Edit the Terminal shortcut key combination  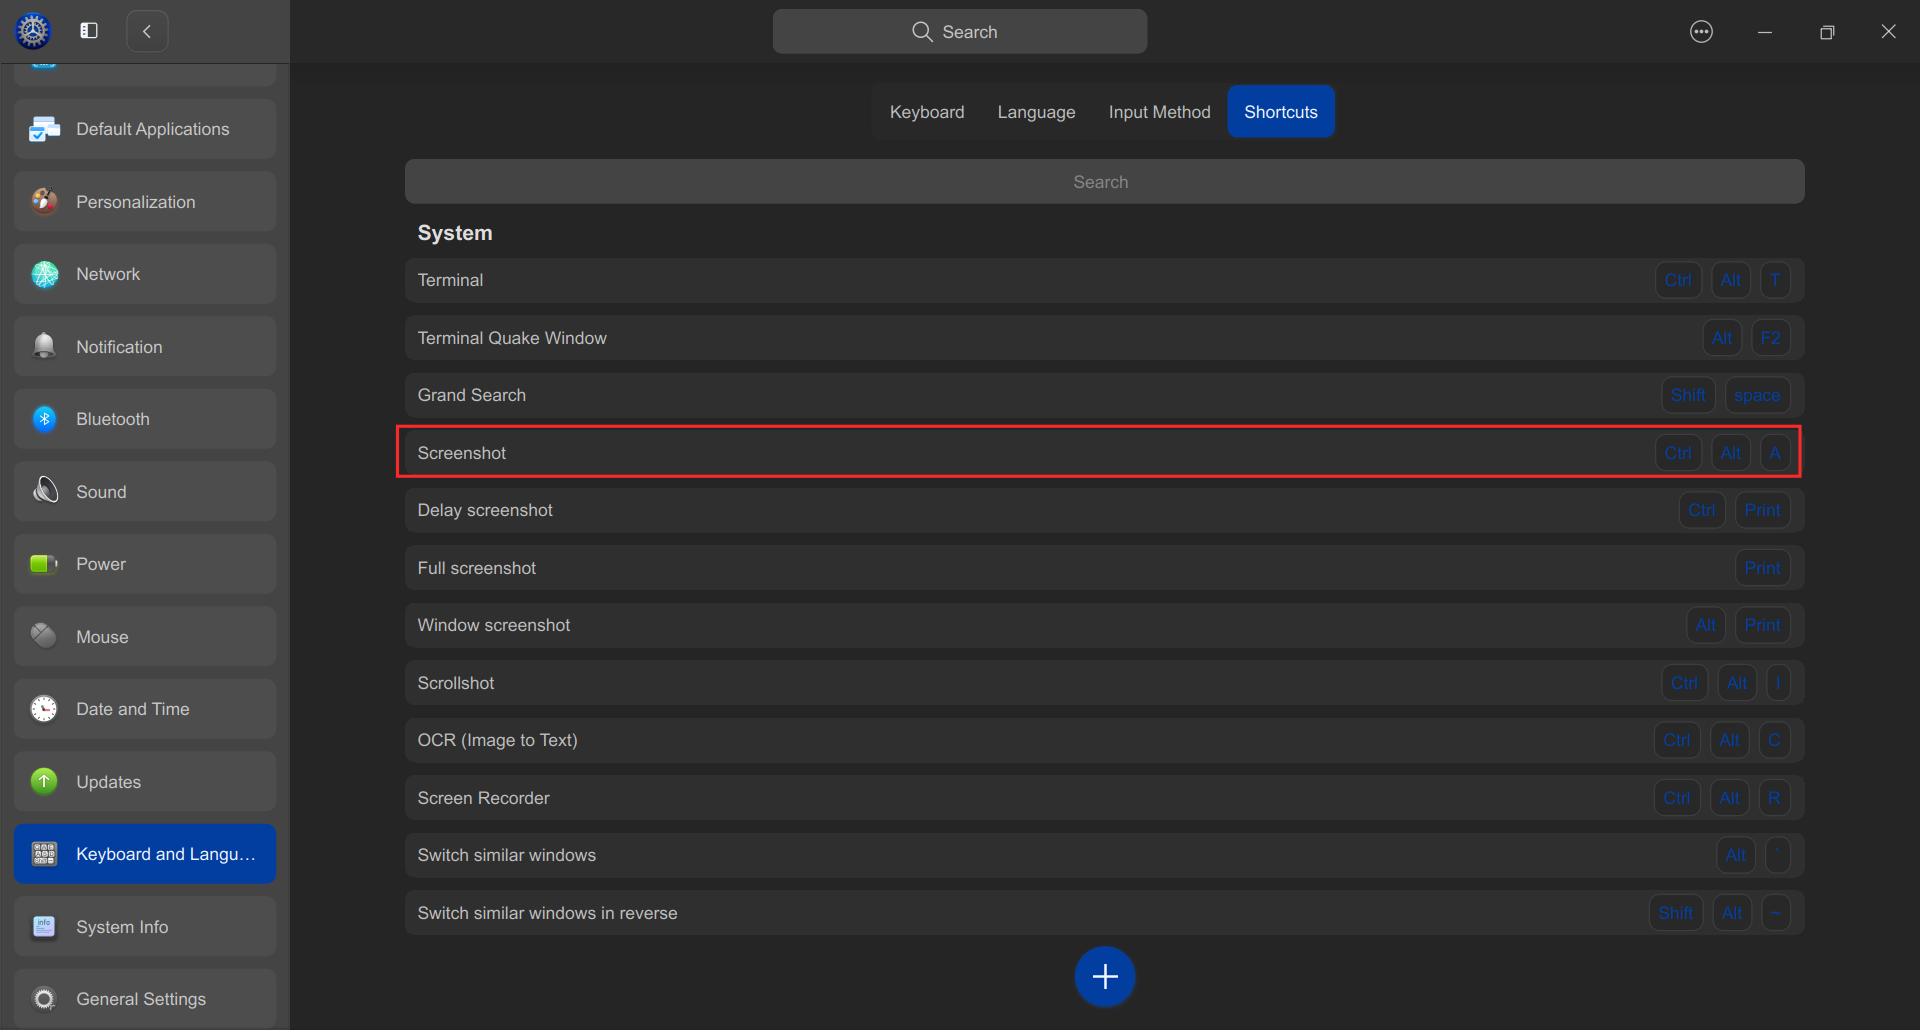pos(1725,280)
